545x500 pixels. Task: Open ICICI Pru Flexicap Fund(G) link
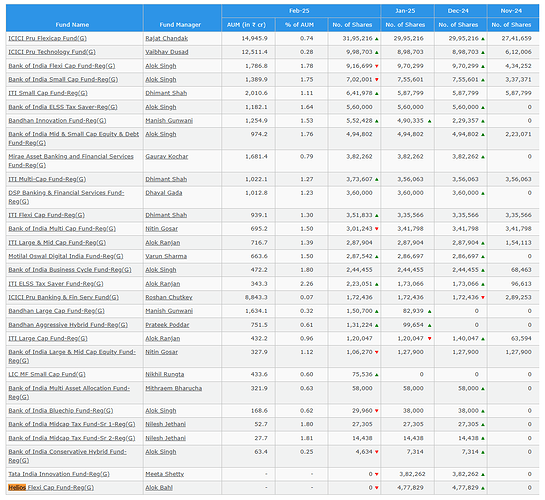pos(48,38)
